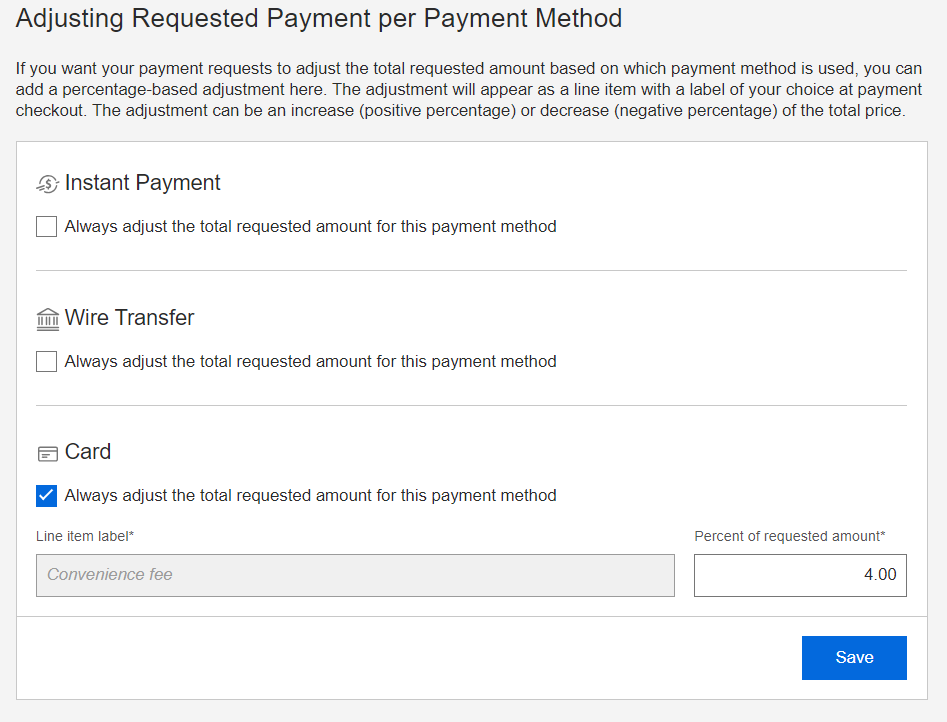Click the Convenience fee line item label field
This screenshot has width=947, height=722.
(x=355, y=575)
